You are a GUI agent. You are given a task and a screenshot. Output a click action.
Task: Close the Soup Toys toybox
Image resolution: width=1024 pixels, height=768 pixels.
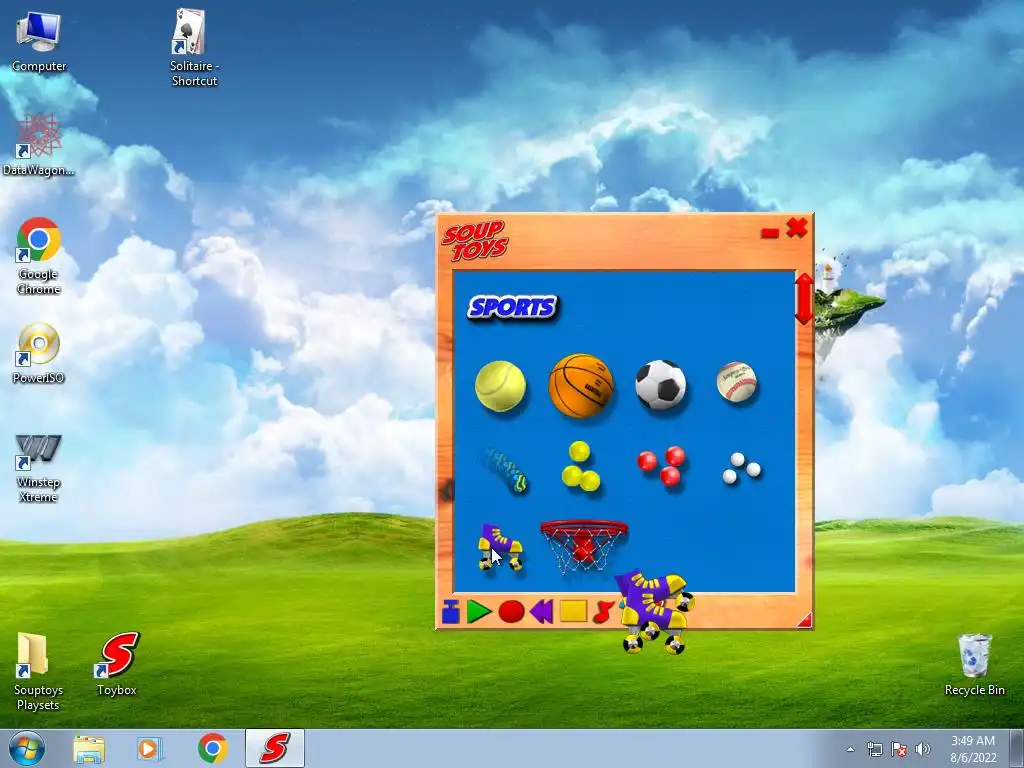(x=797, y=228)
